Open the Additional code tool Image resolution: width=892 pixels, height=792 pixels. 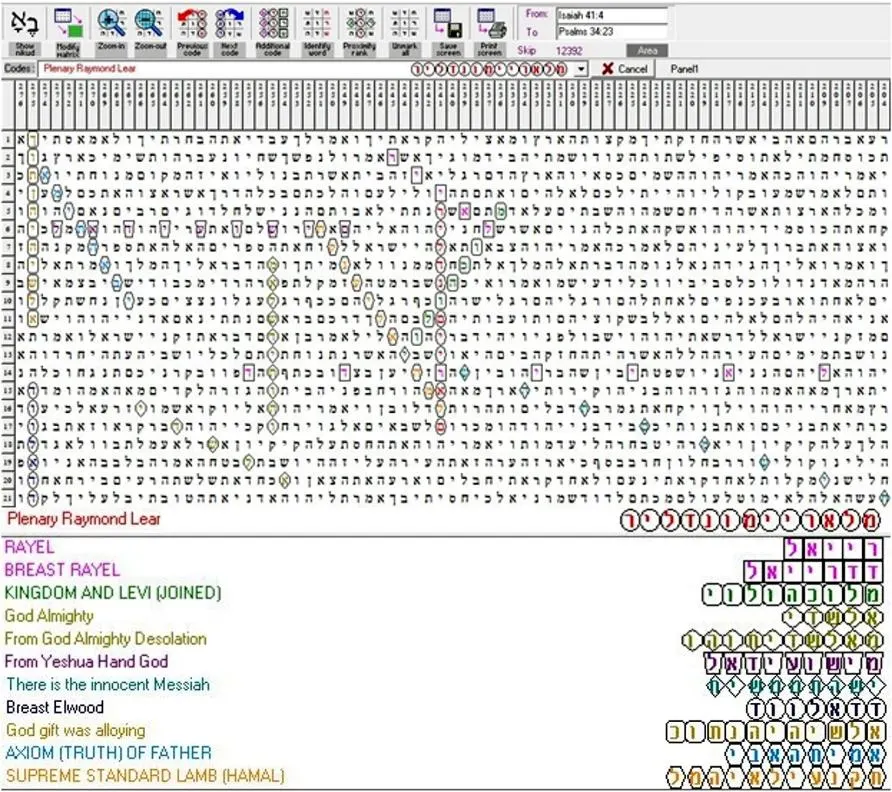click(273, 32)
